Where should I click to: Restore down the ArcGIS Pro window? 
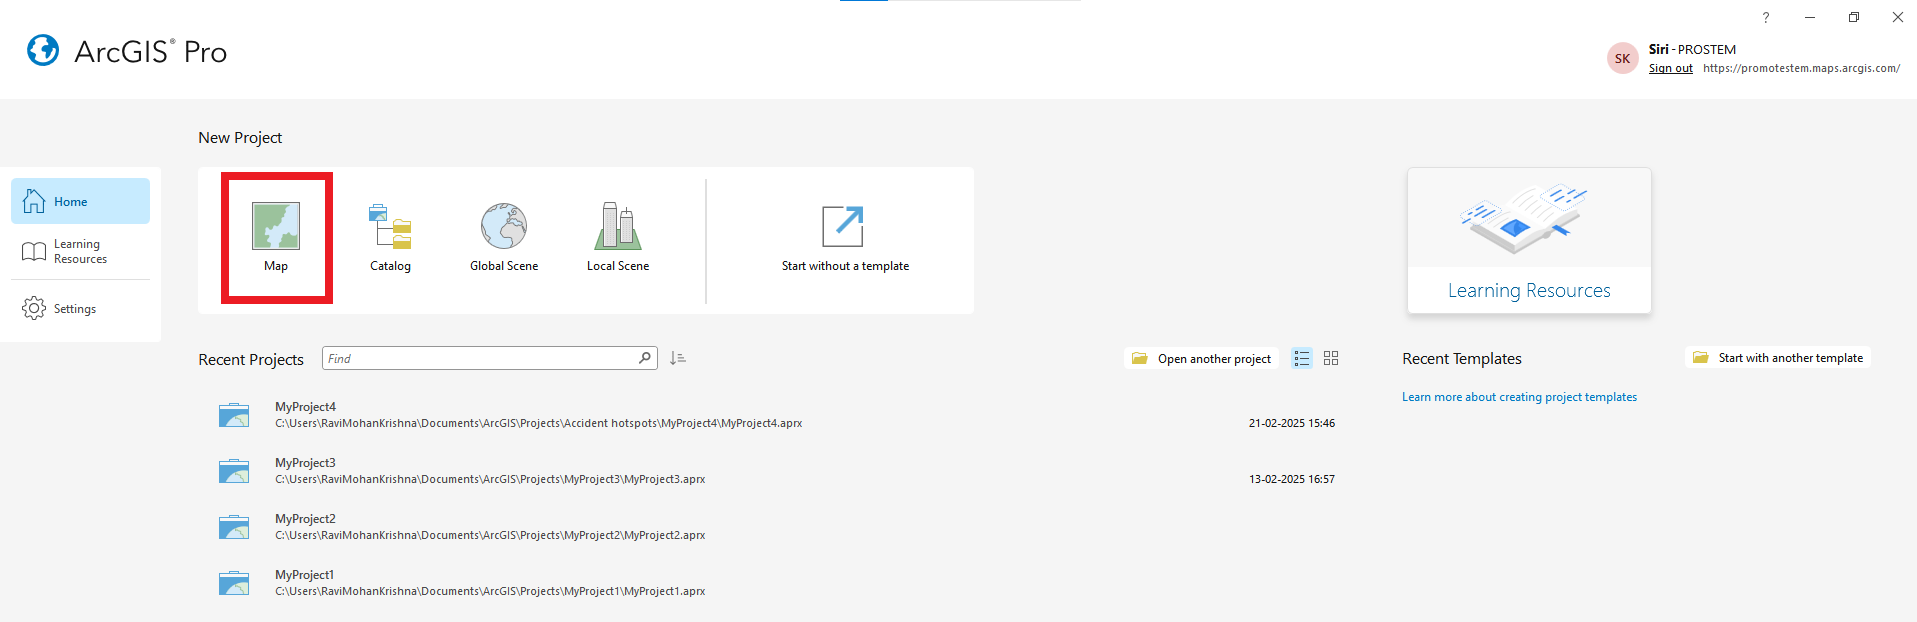(1854, 17)
